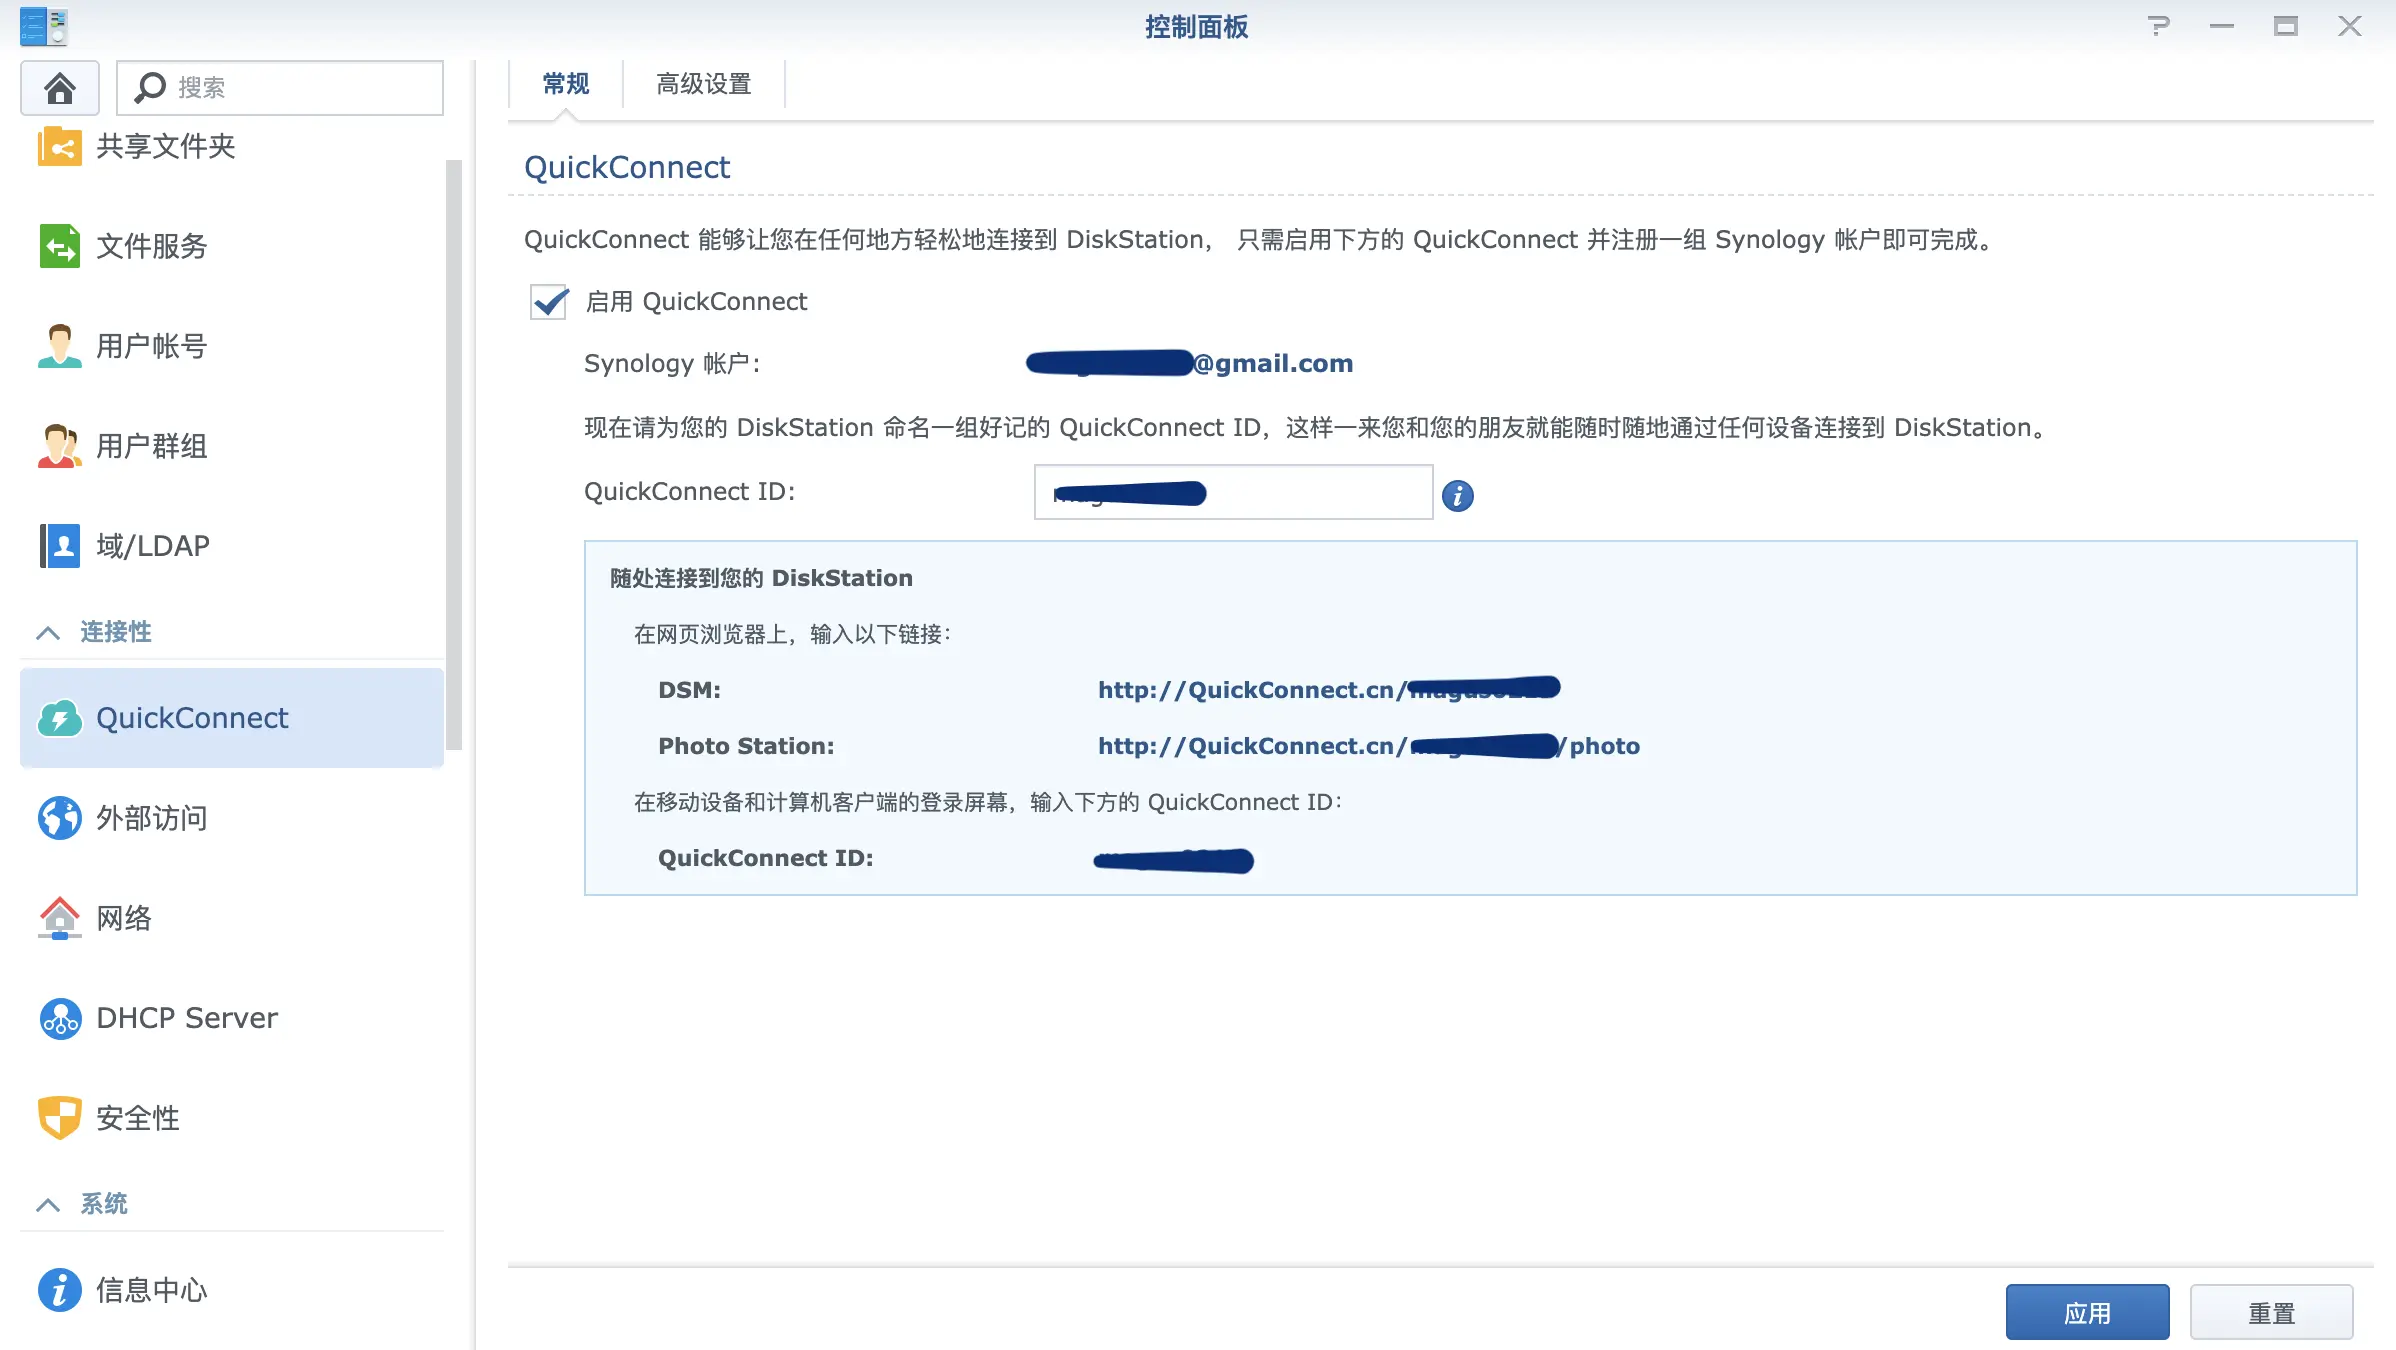Click the QuickConnect section heading text
This screenshot has width=2396, height=1350.
[627, 167]
